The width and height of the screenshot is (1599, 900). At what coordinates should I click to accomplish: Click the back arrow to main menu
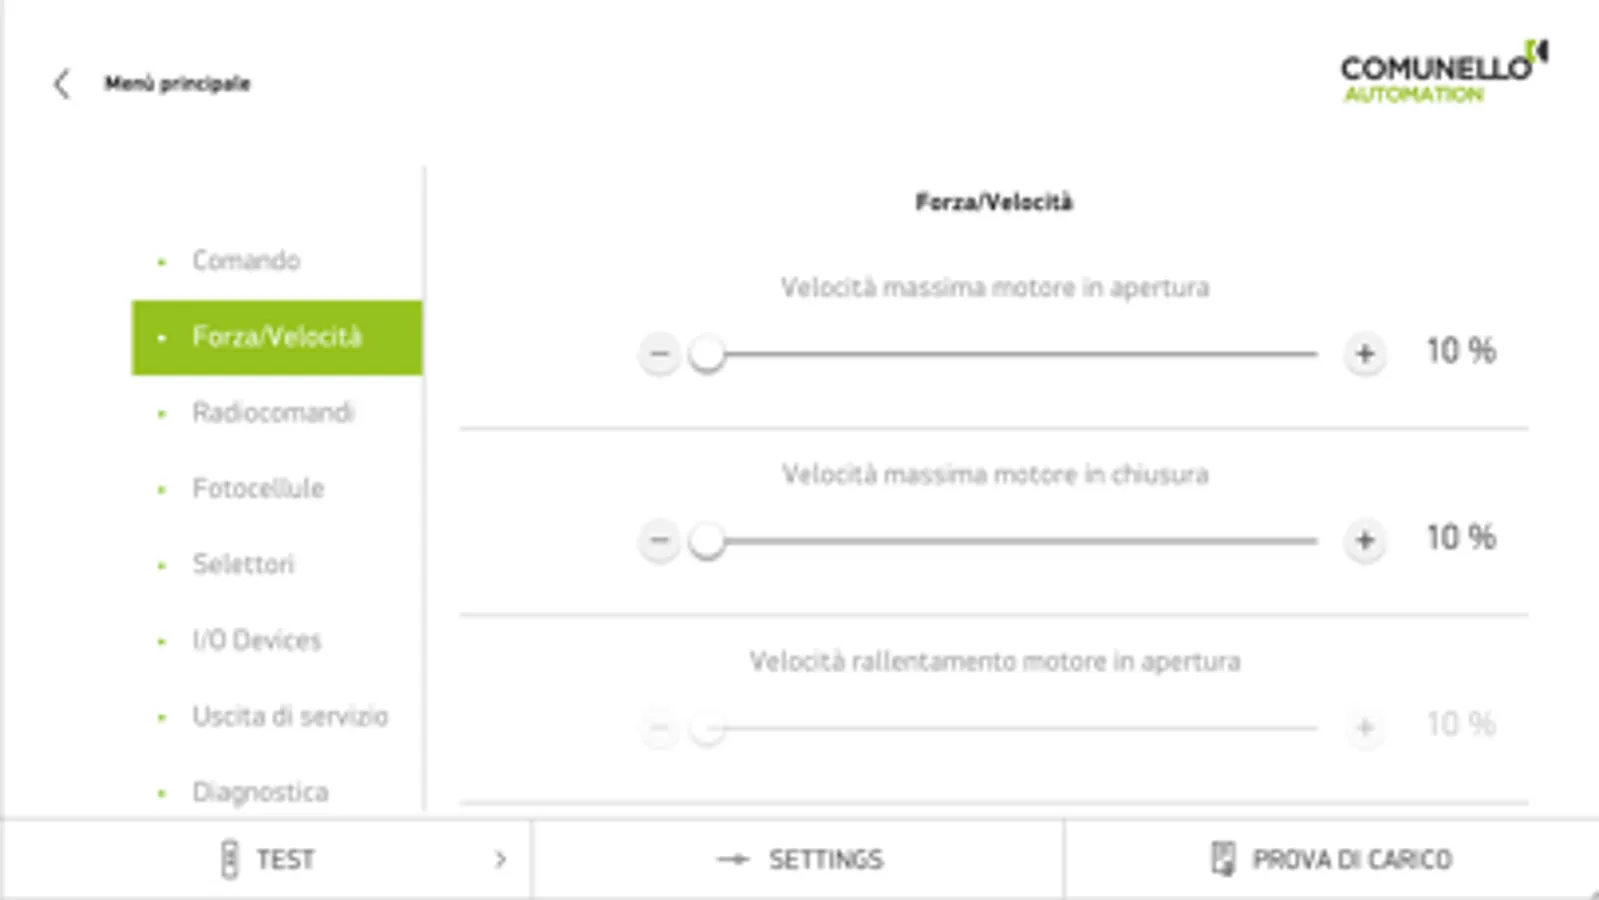(x=62, y=84)
